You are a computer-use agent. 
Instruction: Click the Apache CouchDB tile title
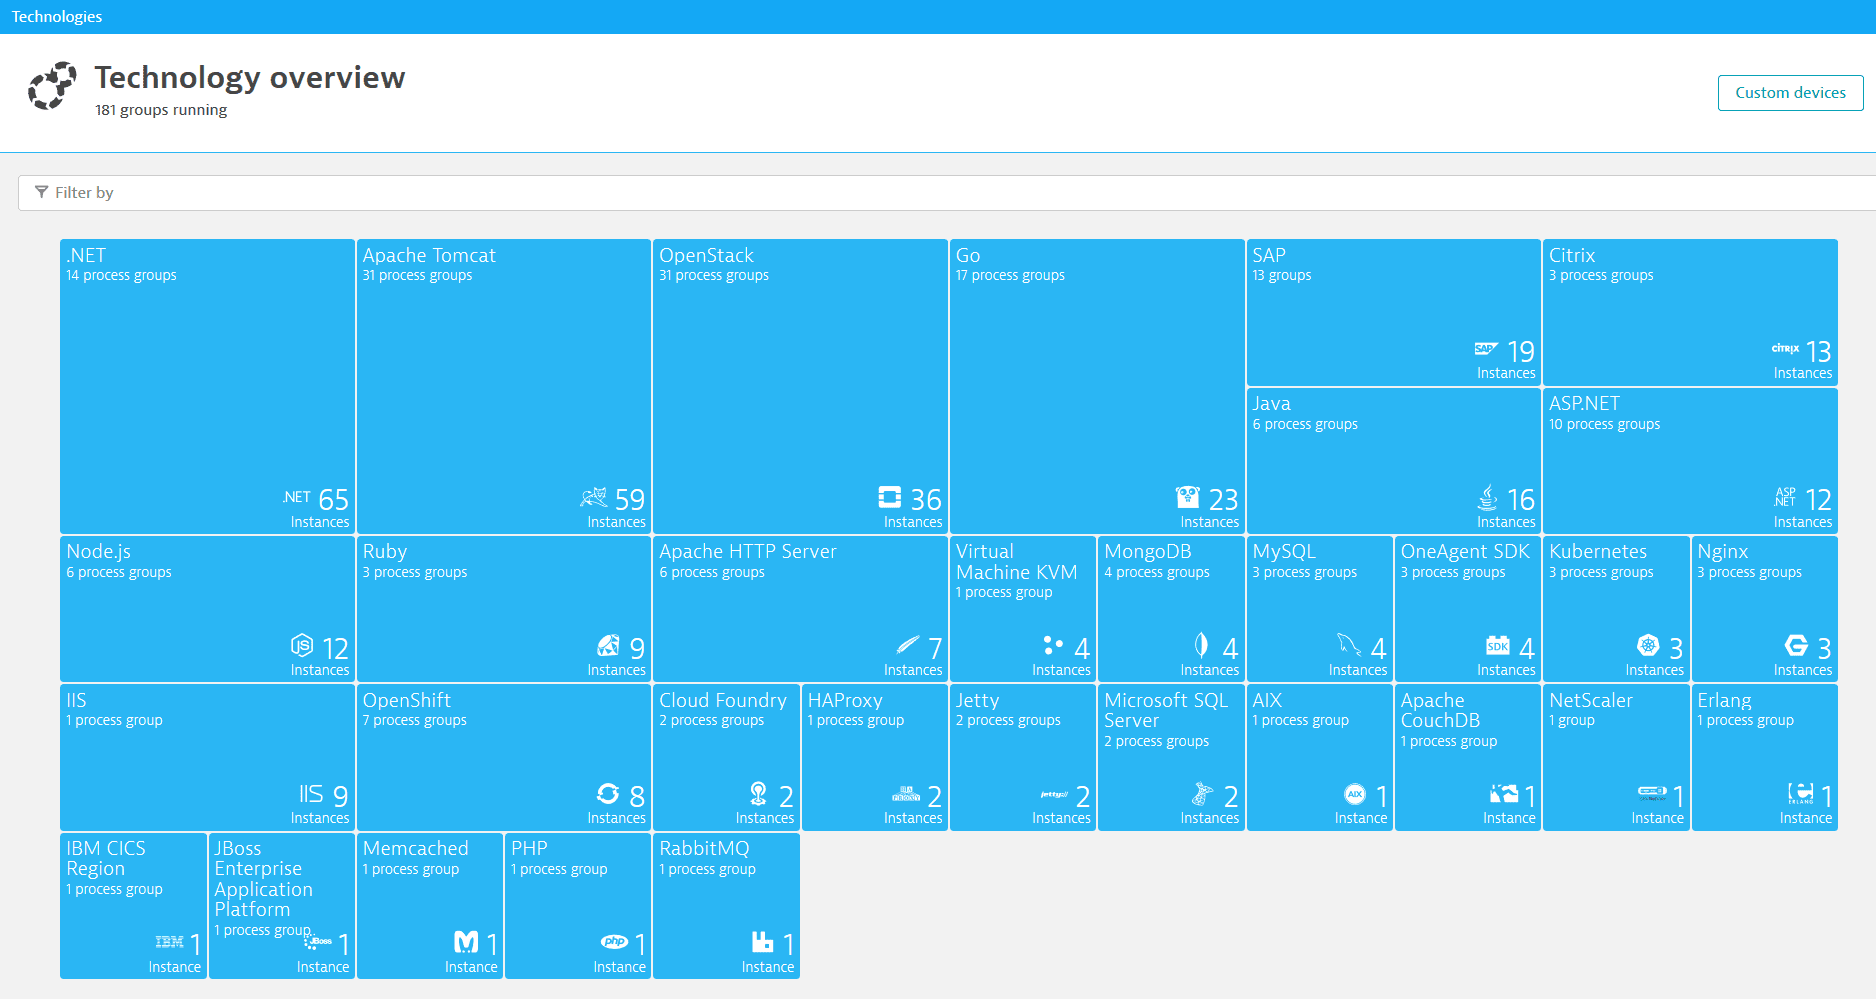pyautogui.click(x=1440, y=710)
